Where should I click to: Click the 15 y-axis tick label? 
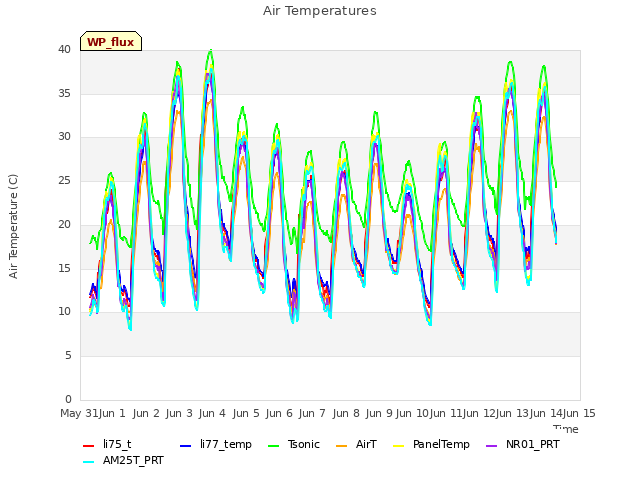(x=64, y=268)
